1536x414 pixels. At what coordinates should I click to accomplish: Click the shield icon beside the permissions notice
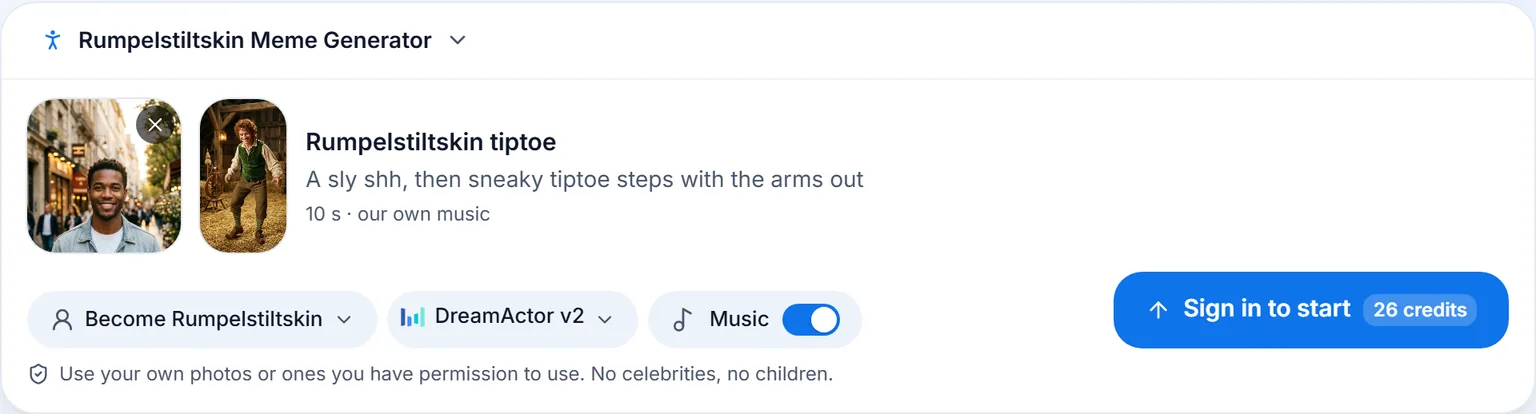tap(39, 375)
